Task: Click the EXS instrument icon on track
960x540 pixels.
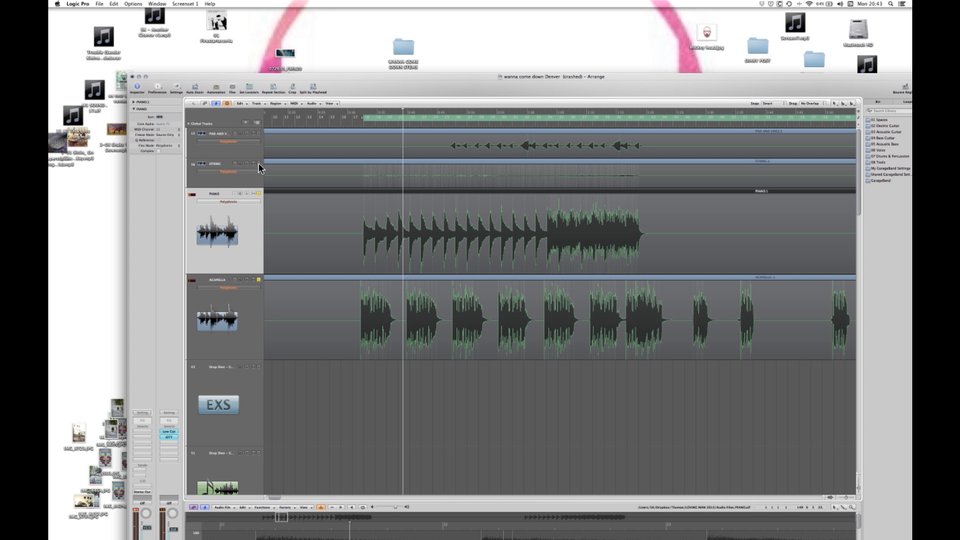Action: click(219, 405)
